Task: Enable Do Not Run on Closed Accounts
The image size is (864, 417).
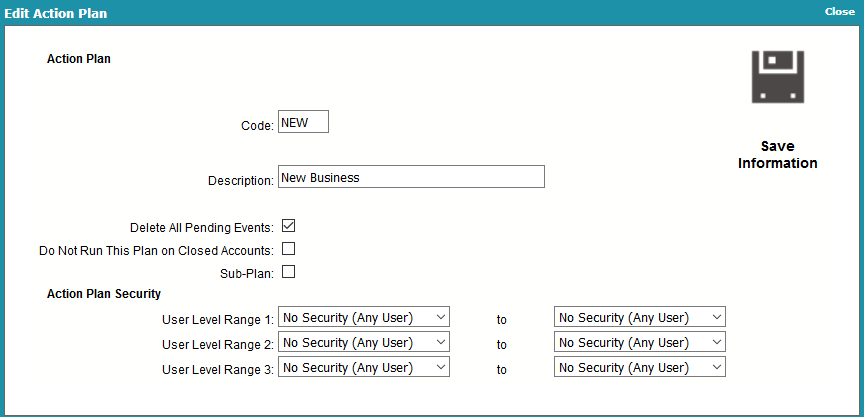Action: [x=289, y=249]
